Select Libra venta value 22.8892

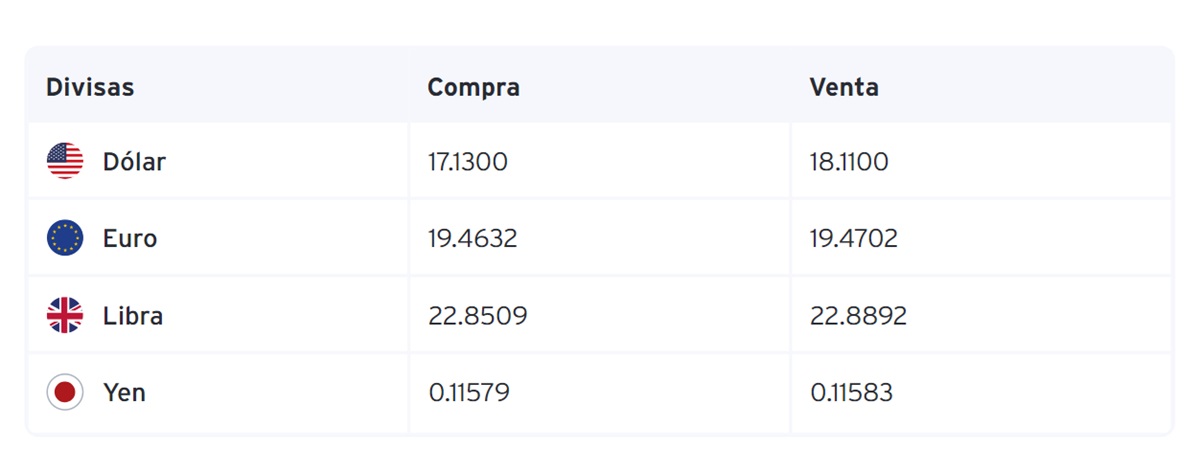click(859, 316)
